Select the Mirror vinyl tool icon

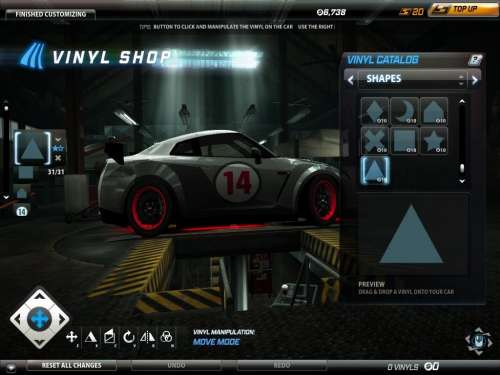pos(147,337)
